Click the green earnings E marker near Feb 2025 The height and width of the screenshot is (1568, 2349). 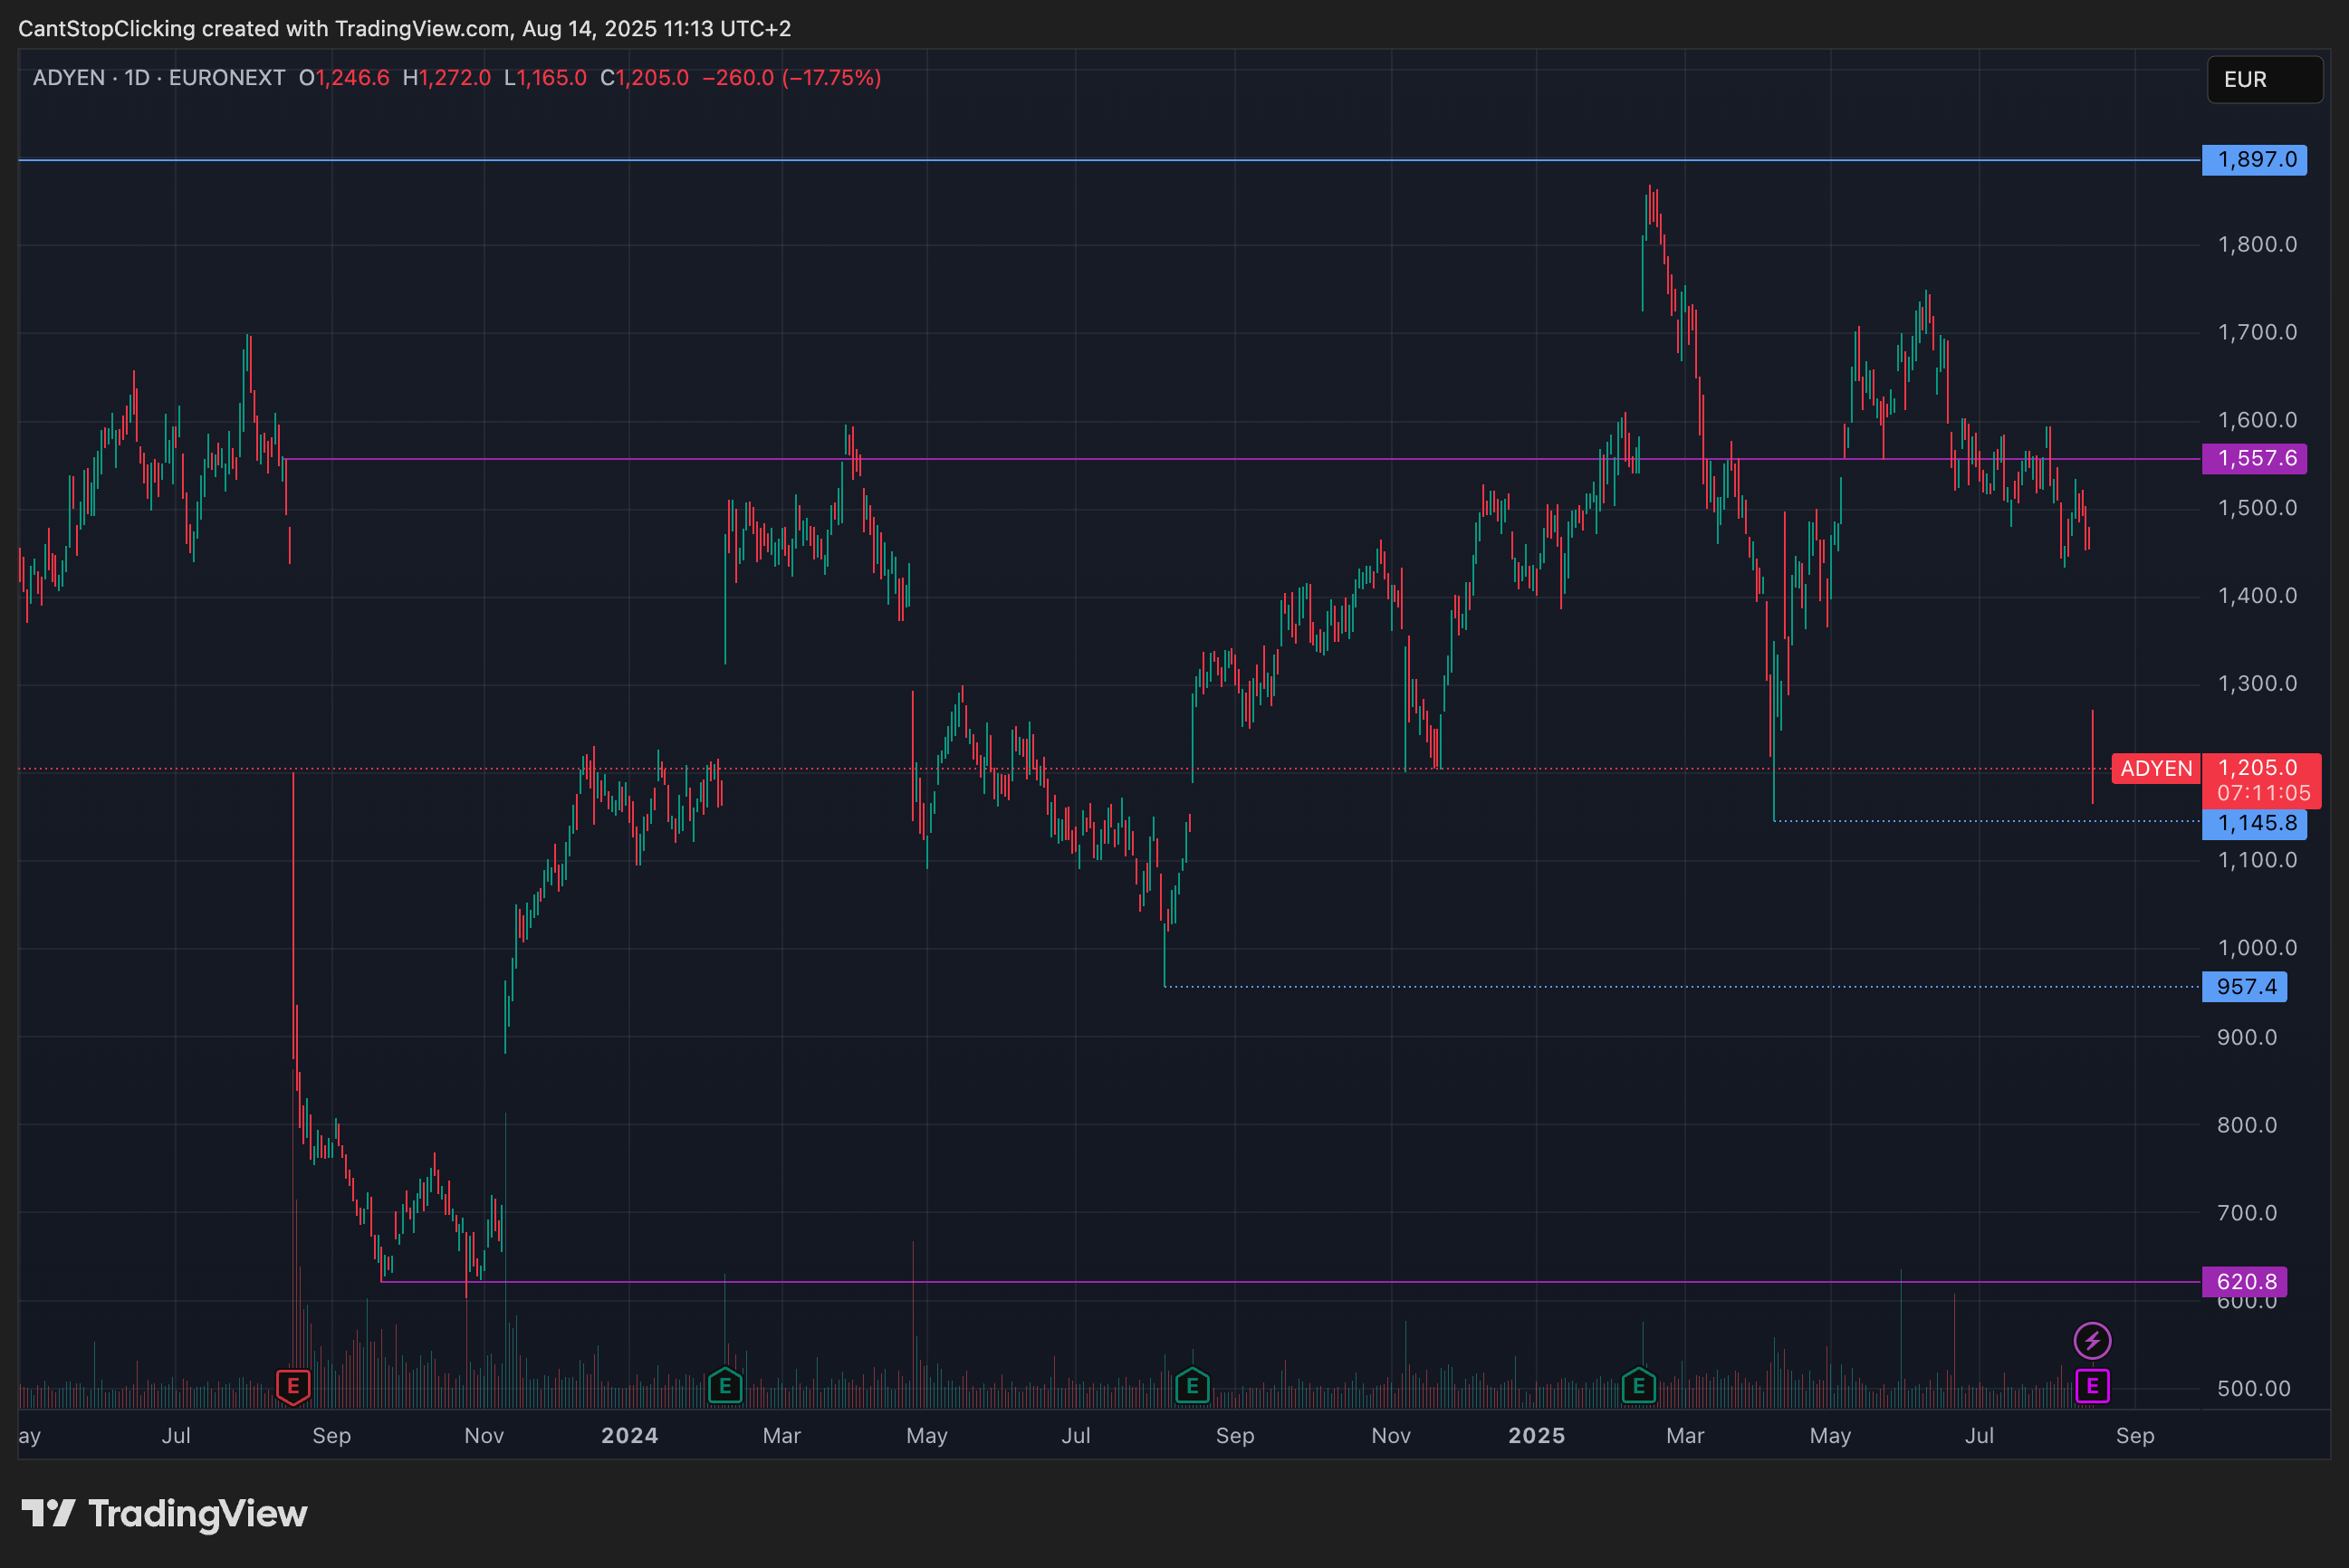(1638, 1386)
